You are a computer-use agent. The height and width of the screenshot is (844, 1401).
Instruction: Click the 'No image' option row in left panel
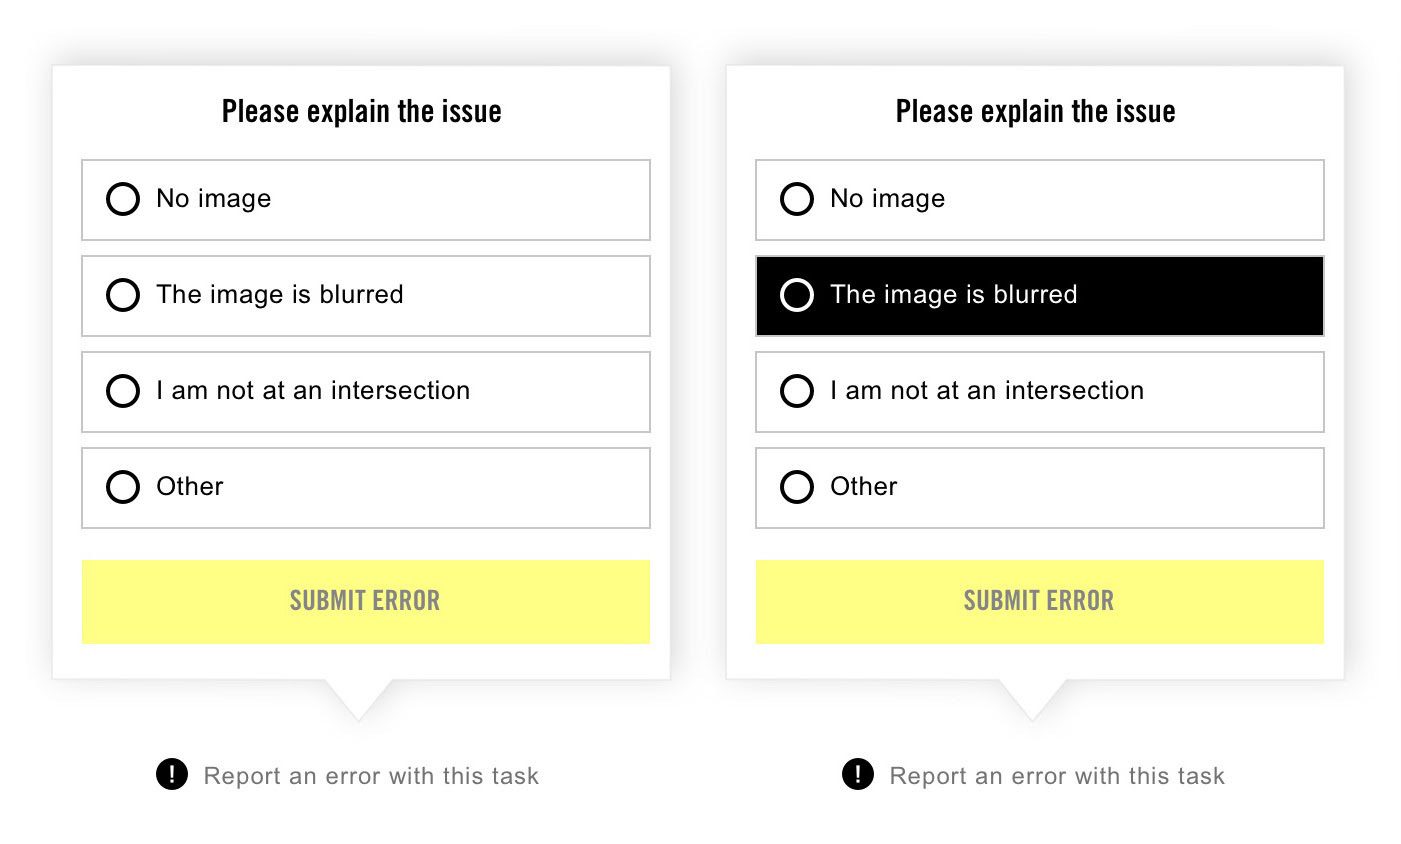tap(366, 200)
